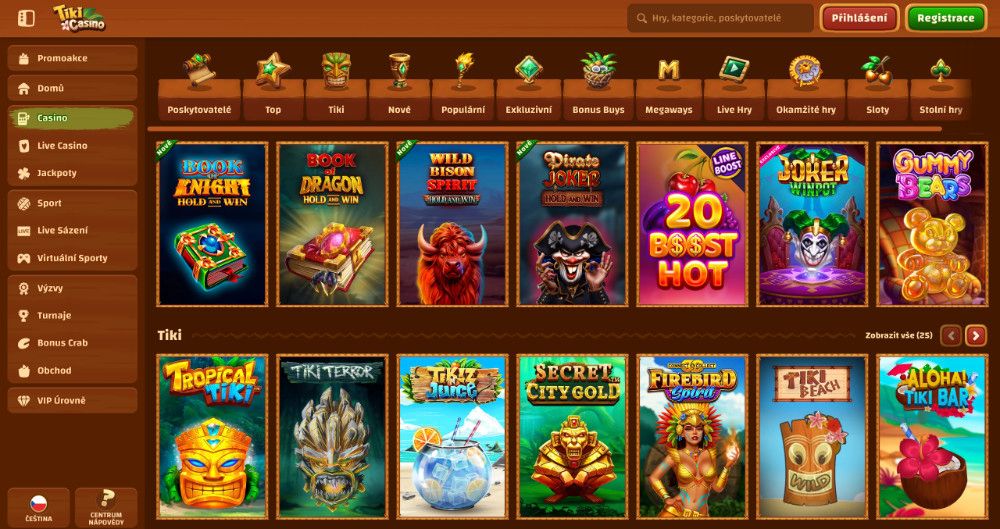Open the Live Hry play icon category
Image resolution: width=1000 pixels, height=529 pixels.
734,86
